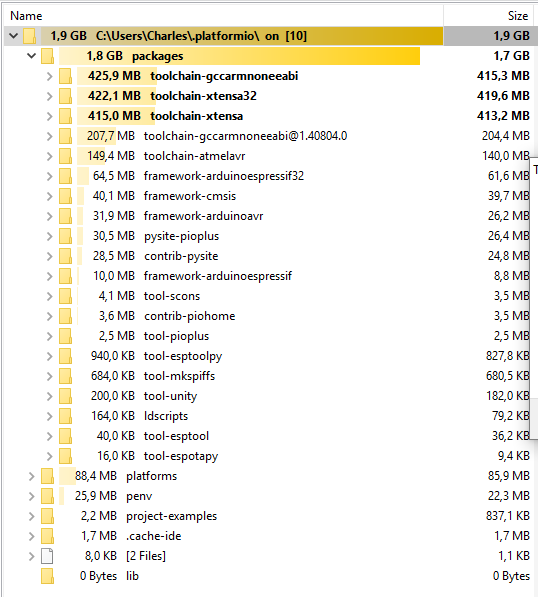Image resolution: width=538 pixels, height=597 pixels.
Task: Expand the toolchain-atmelavr folder
Action: tap(49, 156)
